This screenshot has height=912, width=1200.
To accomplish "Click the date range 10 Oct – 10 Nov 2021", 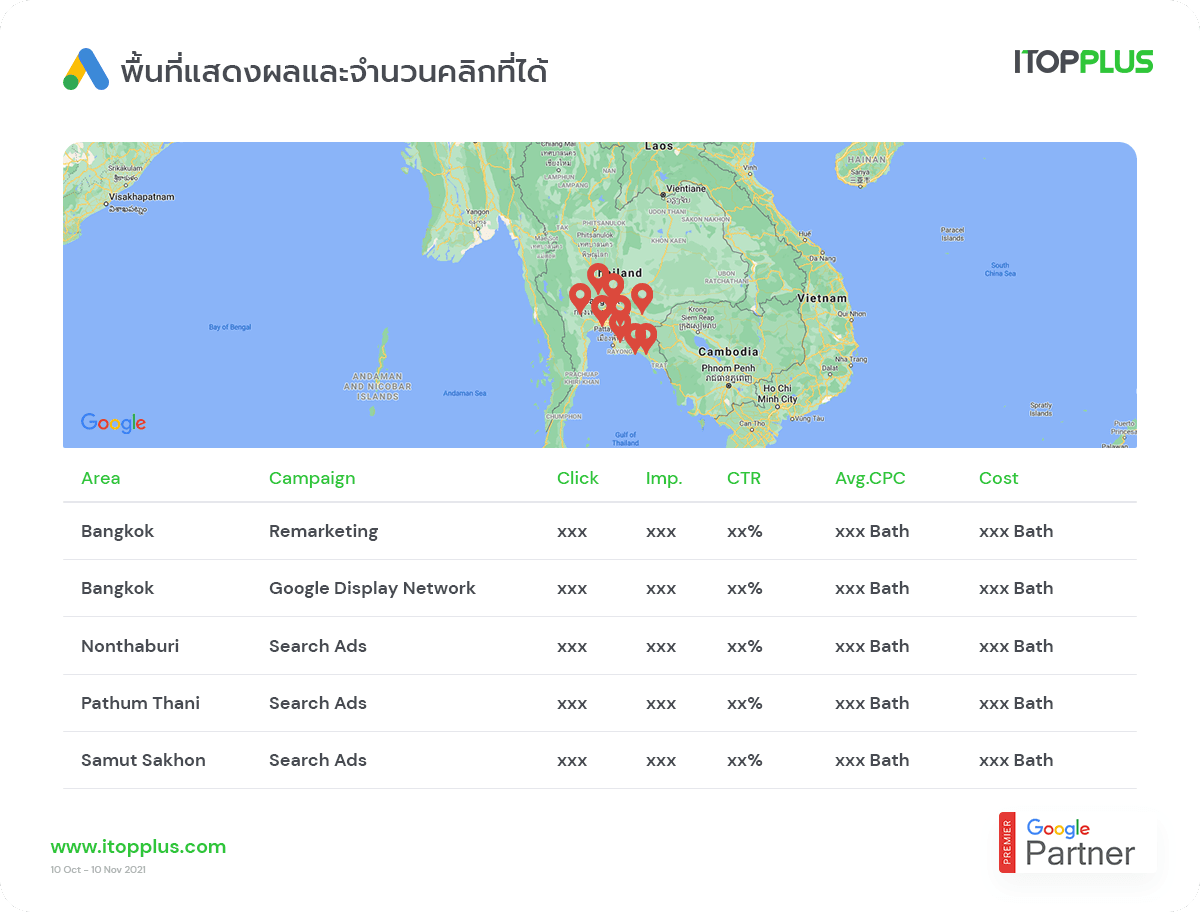I will [x=101, y=869].
